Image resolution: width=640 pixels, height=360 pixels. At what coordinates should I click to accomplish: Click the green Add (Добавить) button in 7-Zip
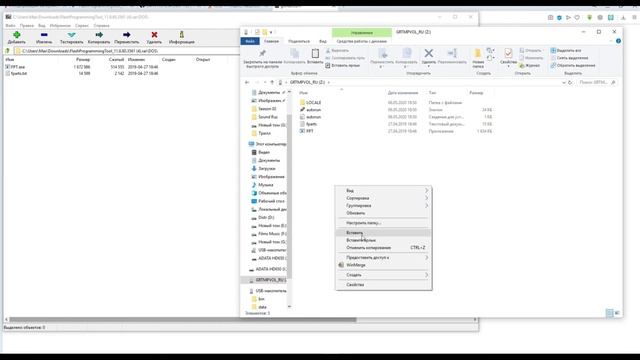[x=17, y=35]
